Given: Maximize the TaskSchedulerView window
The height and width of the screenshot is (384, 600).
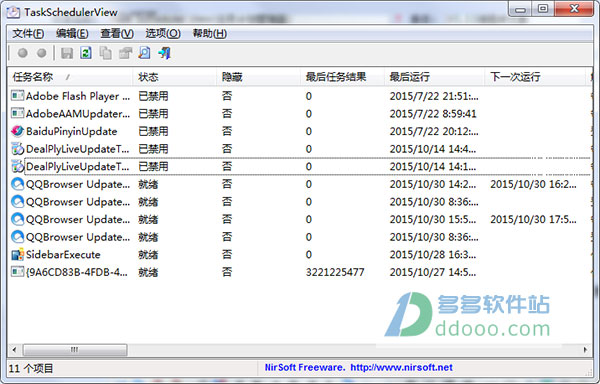Looking at the screenshot, I should coord(543,8).
